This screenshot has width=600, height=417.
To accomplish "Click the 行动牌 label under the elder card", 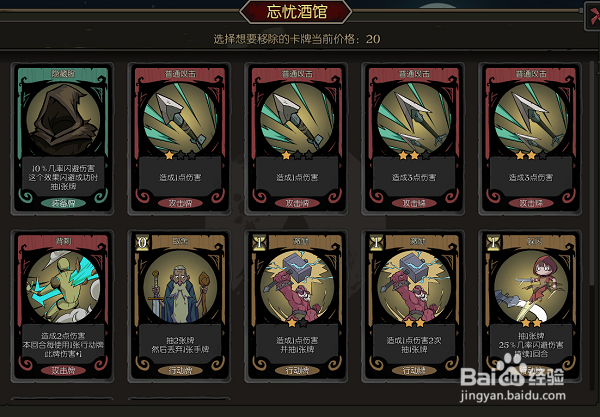I will pos(180,370).
